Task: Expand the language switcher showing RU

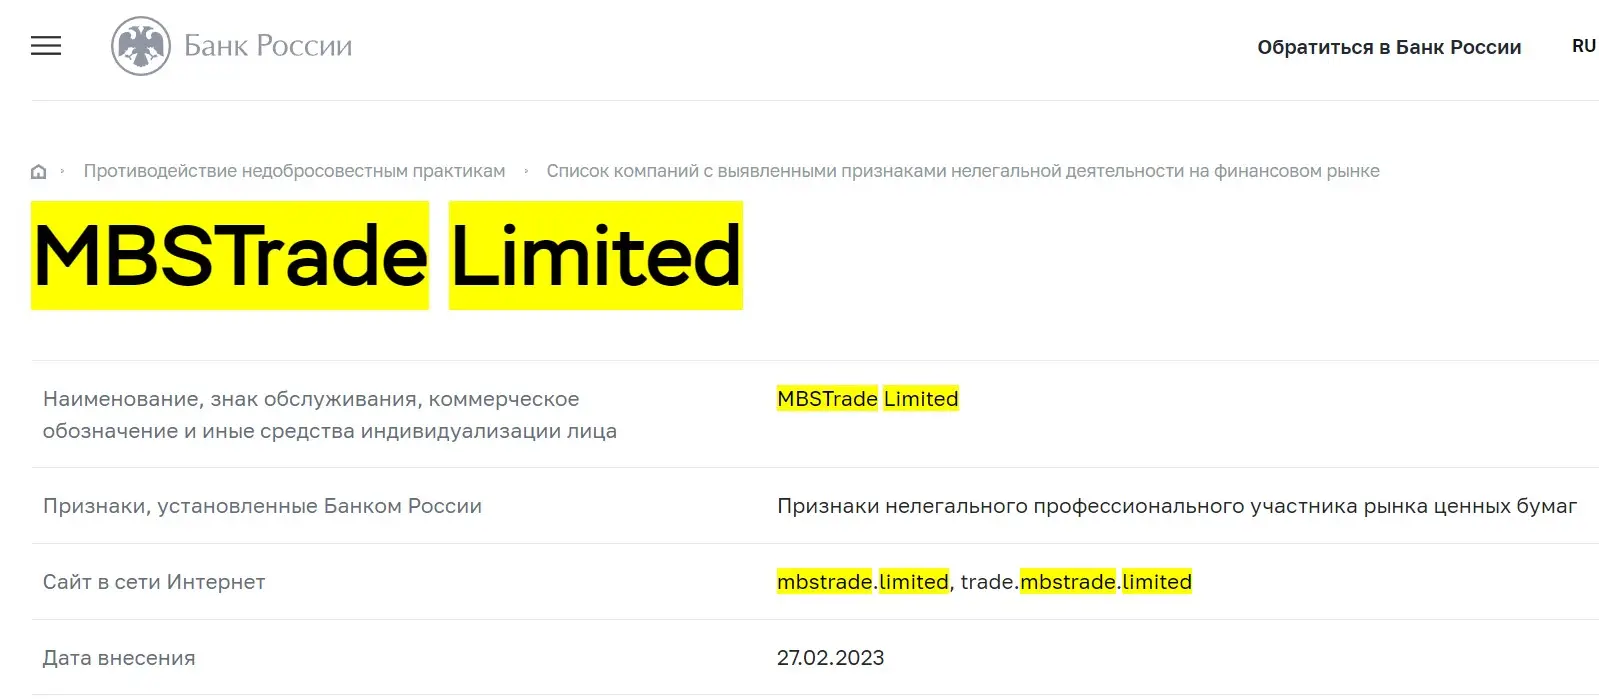Action: (1584, 45)
